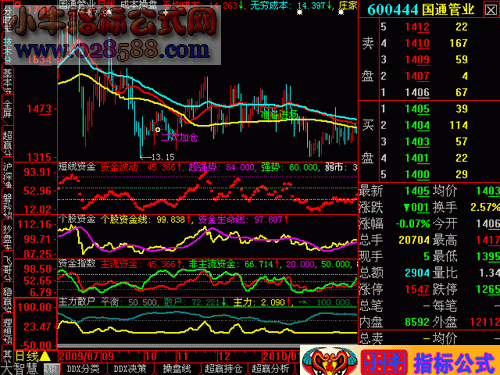The image size is (500, 375).
Task: Open the 日线 period selector triangle
Action: click(45, 356)
